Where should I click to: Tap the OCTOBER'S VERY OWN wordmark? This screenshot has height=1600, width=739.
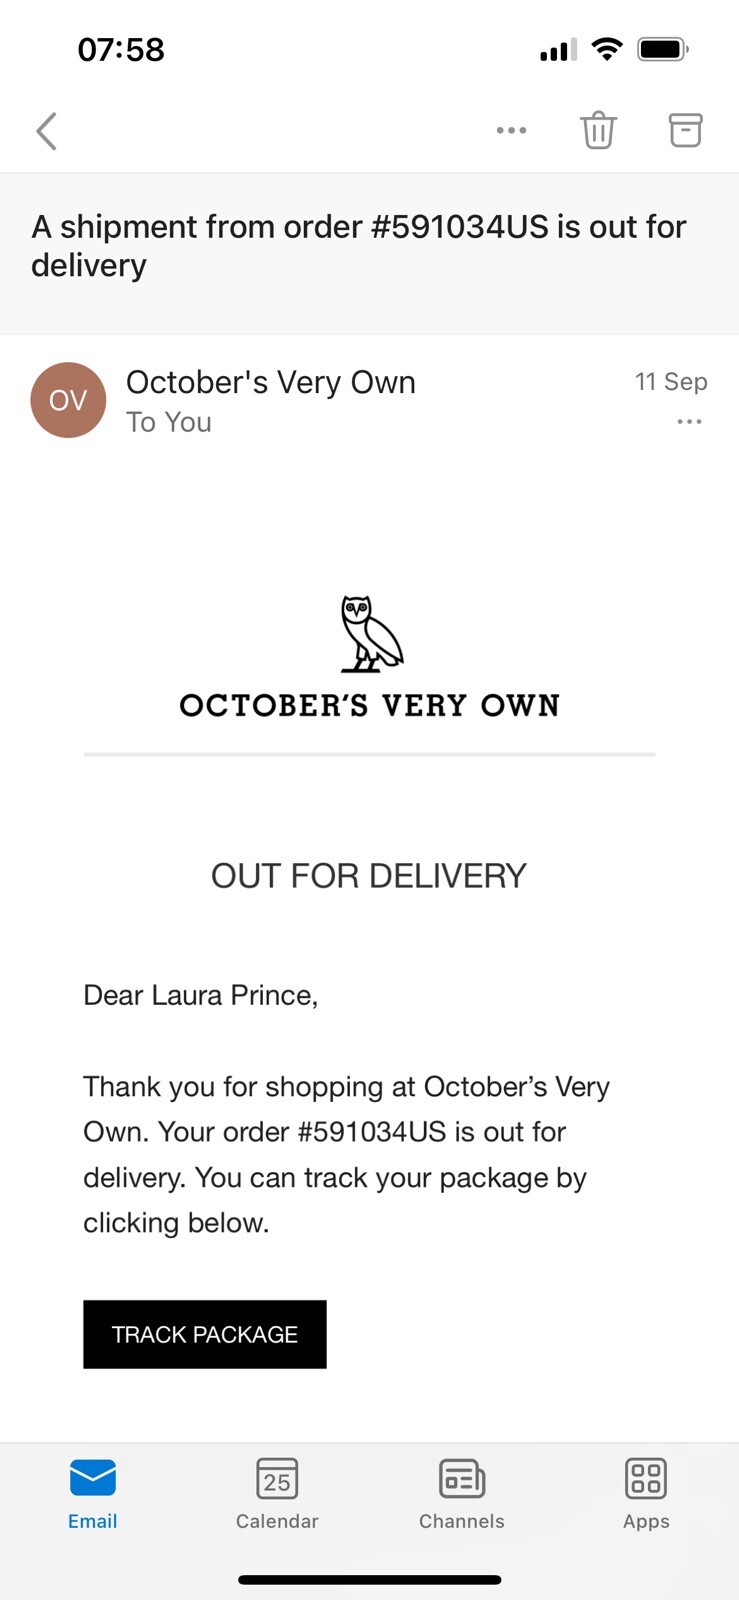(370, 705)
